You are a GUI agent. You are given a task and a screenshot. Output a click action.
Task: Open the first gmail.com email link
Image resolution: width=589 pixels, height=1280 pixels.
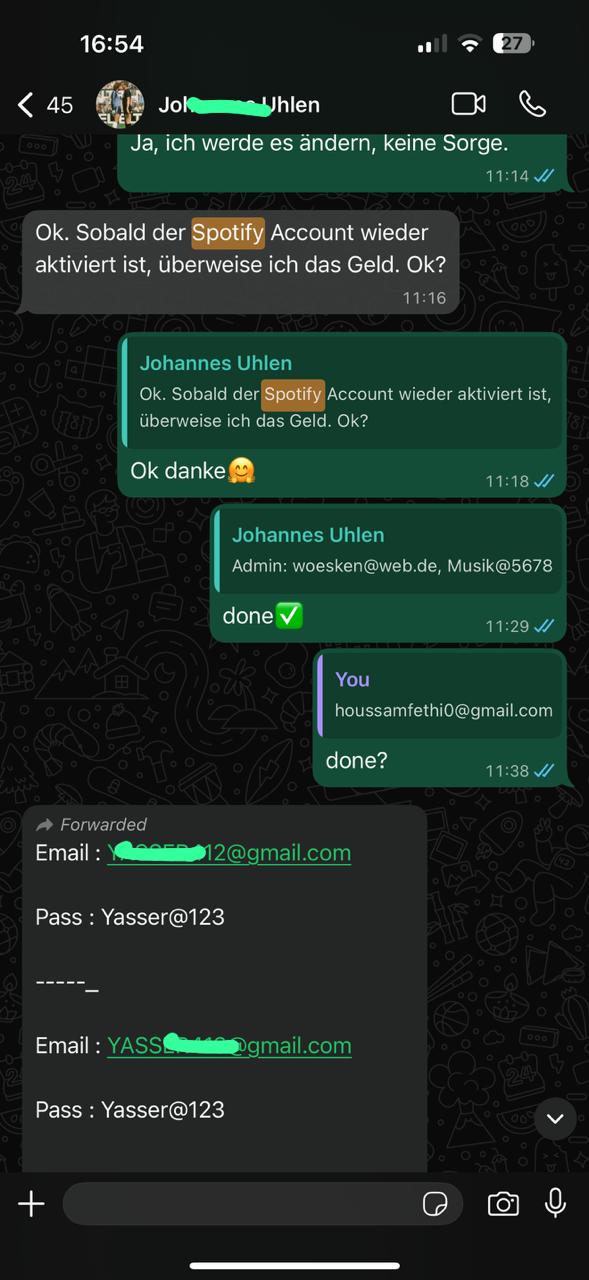[x=229, y=853]
